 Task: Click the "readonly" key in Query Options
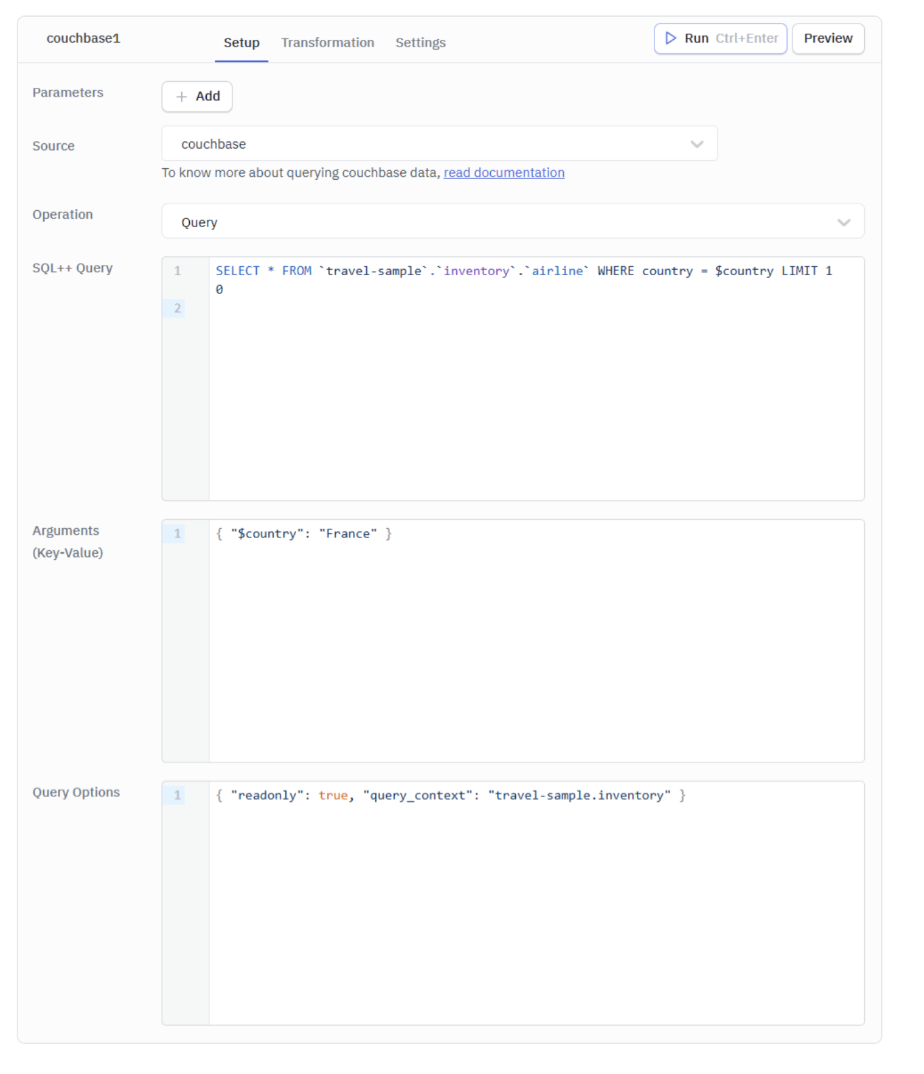pyautogui.click(x=267, y=796)
